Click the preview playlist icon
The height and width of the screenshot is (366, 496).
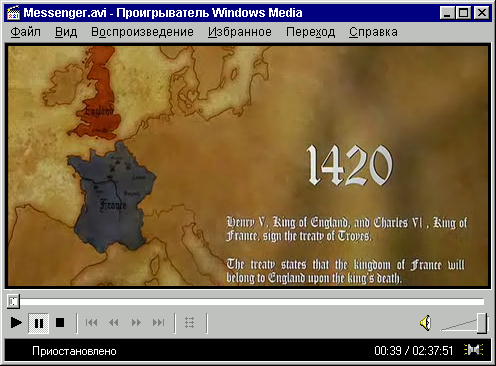190,323
